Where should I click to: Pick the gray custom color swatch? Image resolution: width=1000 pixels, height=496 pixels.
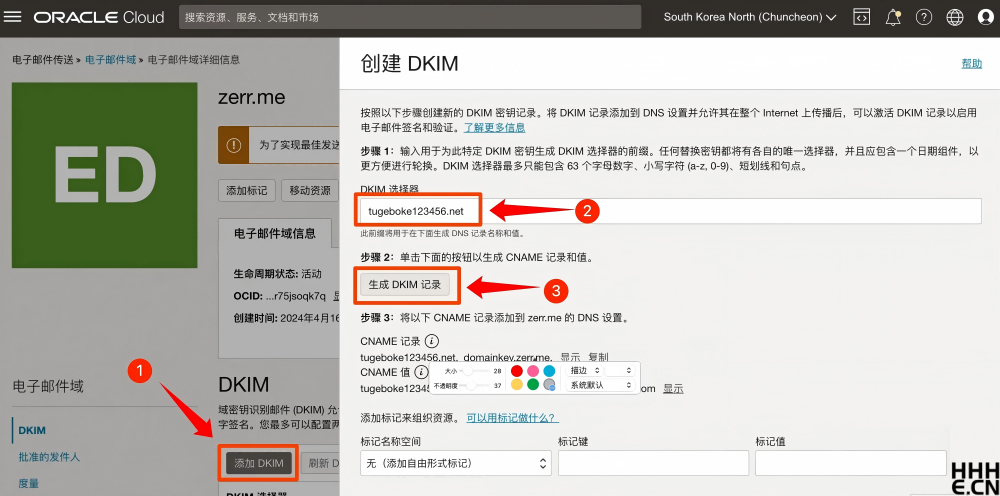click(x=549, y=384)
